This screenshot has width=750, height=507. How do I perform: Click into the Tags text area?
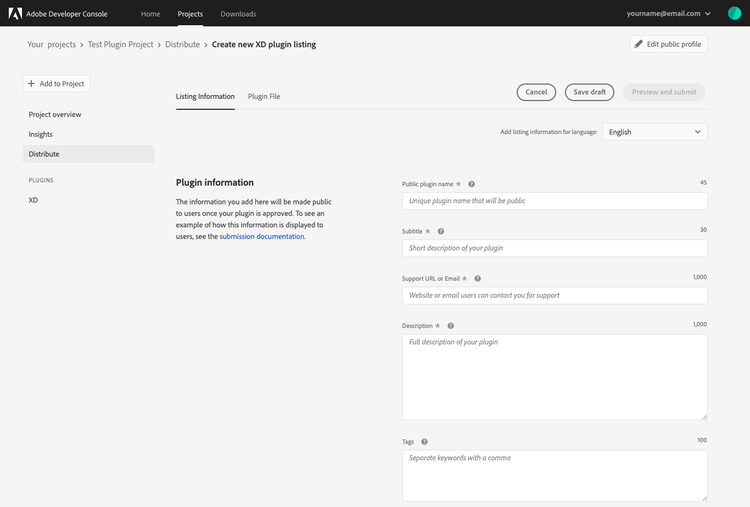click(555, 476)
